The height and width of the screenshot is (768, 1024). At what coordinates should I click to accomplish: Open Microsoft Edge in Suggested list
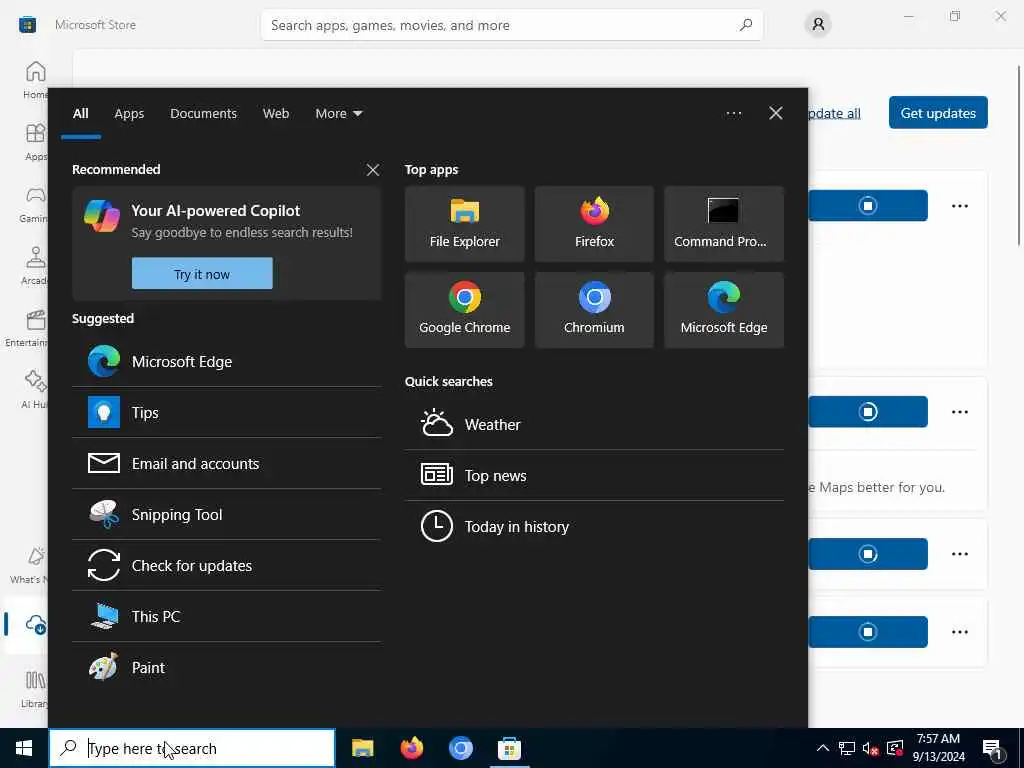tap(226, 362)
